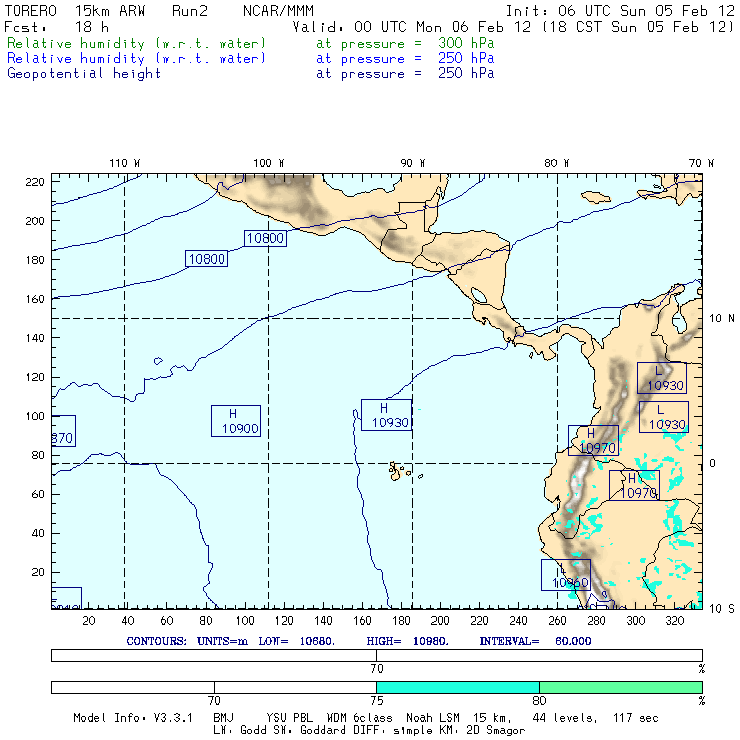Click the "NCAR/MMM" header label

pyautogui.click(x=278, y=11)
